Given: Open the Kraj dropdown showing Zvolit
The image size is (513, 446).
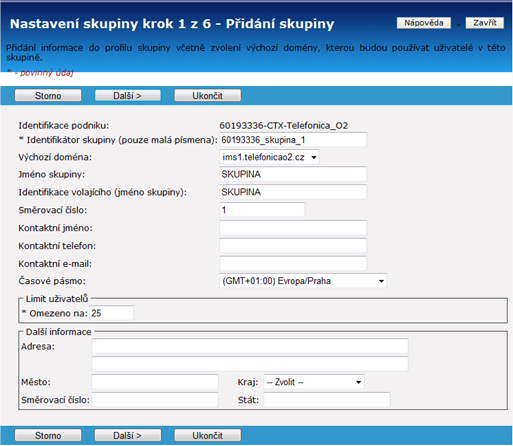Looking at the screenshot, I should [x=314, y=382].
